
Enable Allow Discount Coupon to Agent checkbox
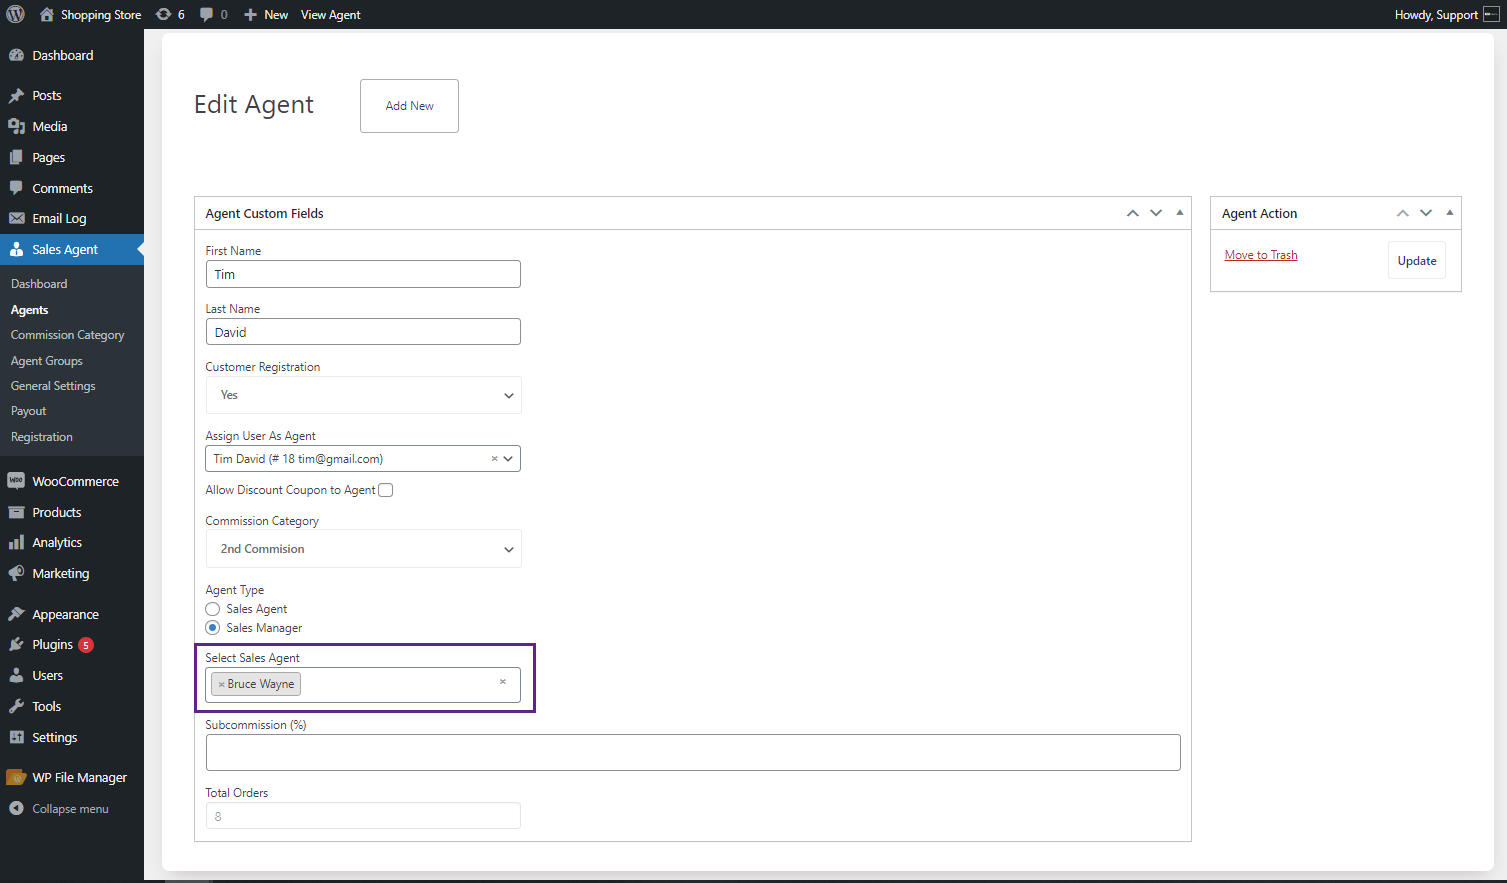pos(386,490)
